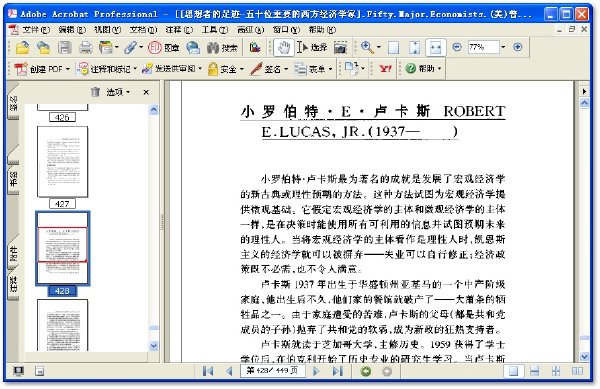Switch to Continuous Facing layout
This screenshot has height=389, width=600.
pos(556,371)
